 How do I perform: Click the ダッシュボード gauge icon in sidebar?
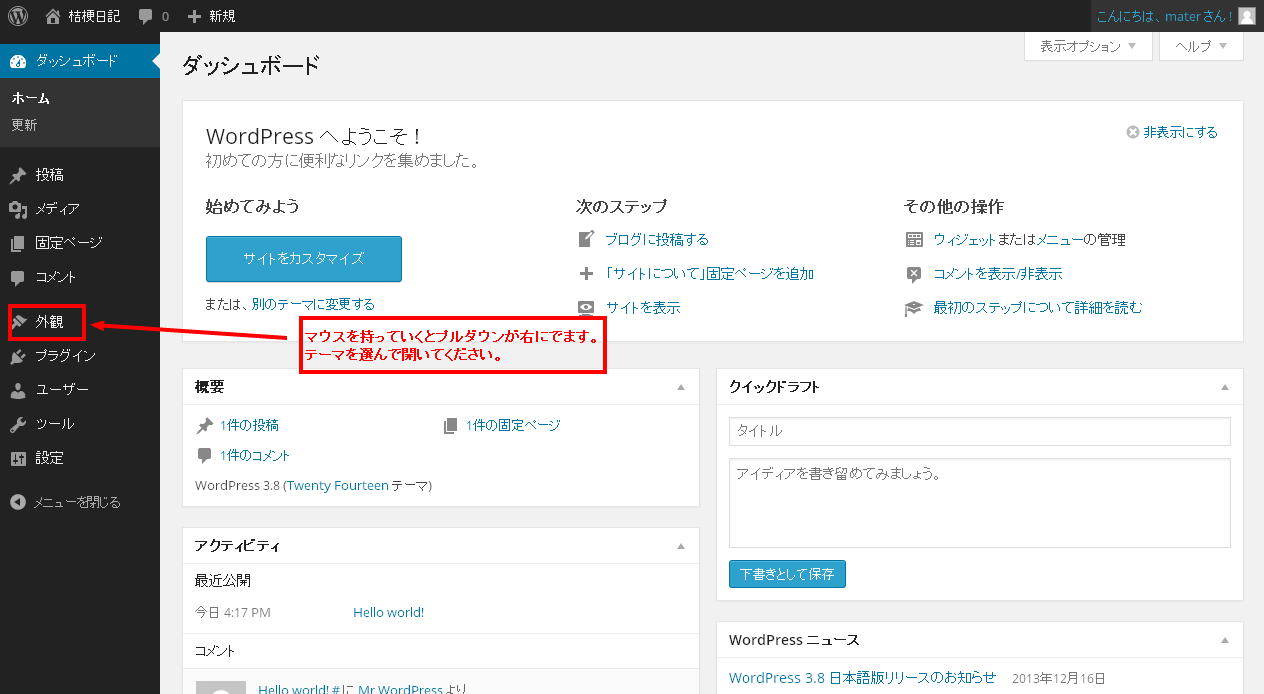18,61
